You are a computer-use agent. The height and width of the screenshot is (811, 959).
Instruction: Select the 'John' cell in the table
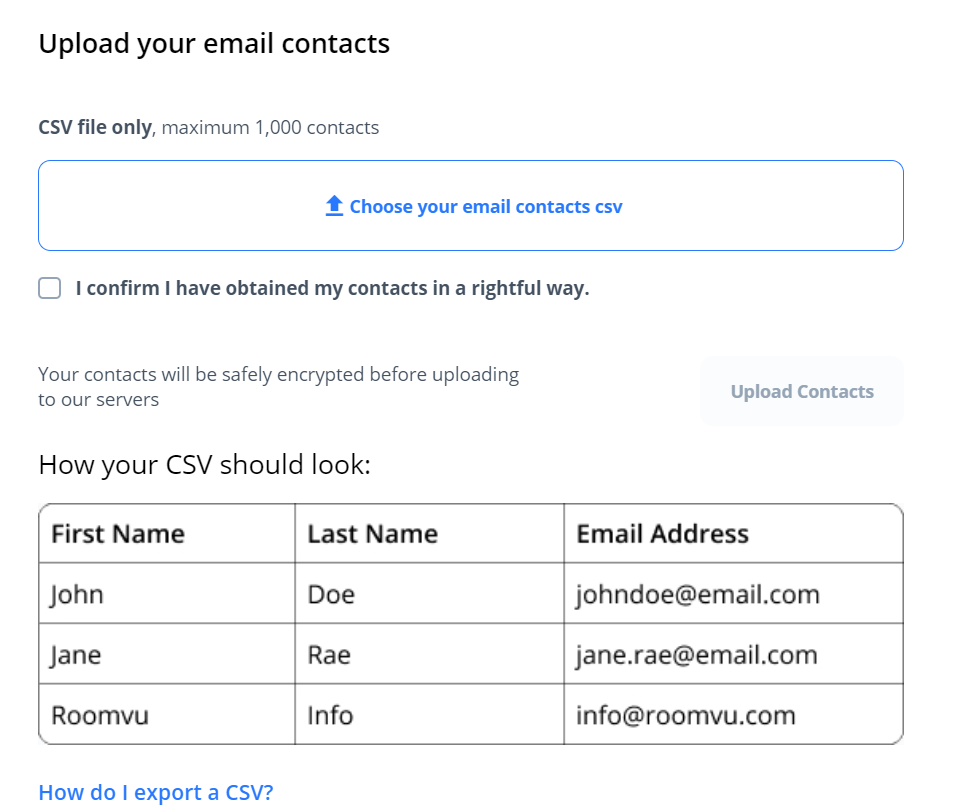[77, 595]
